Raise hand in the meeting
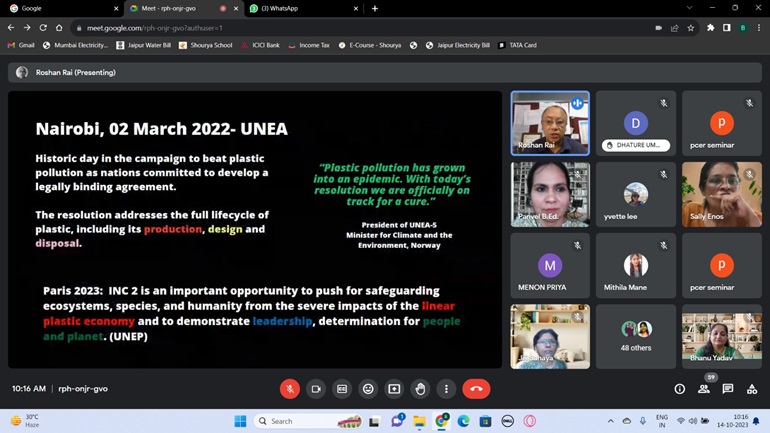The image size is (770, 433). [x=420, y=389]
